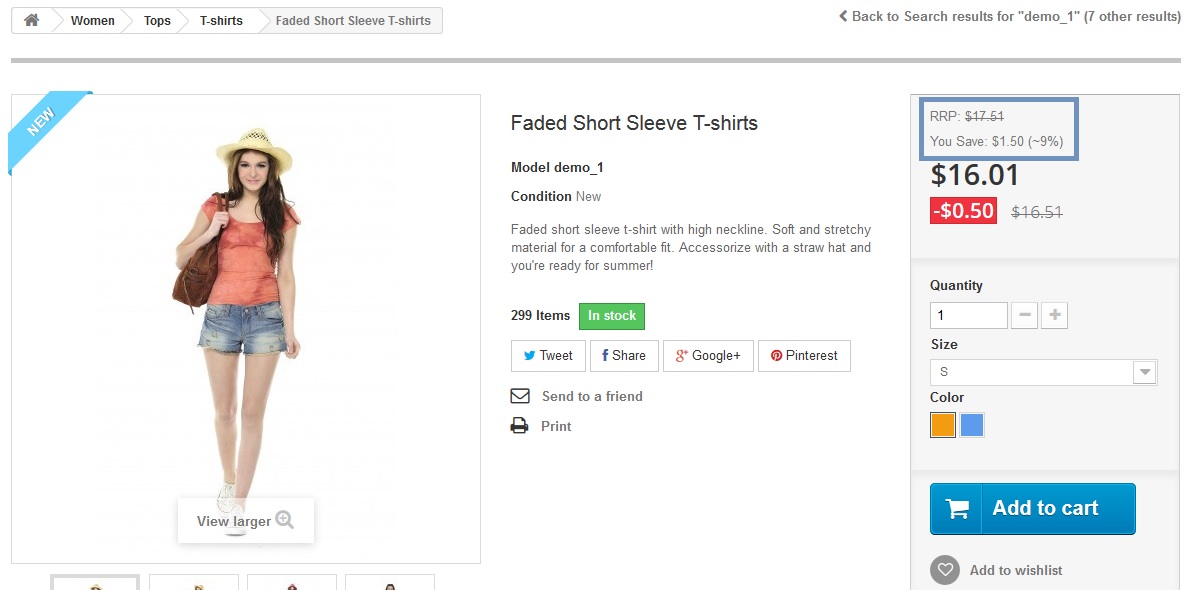The width and height of the screenshot is (1199, 590).
Task: Click the Print printer icon
Action: 520,426
